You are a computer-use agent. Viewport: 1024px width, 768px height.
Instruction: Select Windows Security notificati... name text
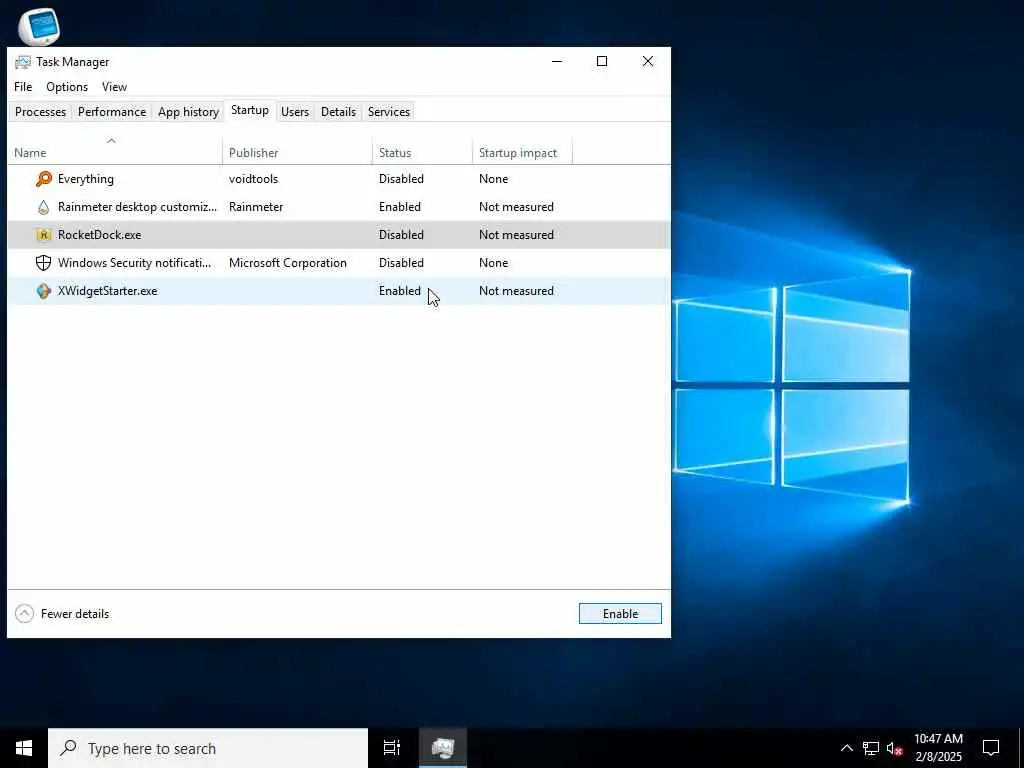(x=135, y=263)
